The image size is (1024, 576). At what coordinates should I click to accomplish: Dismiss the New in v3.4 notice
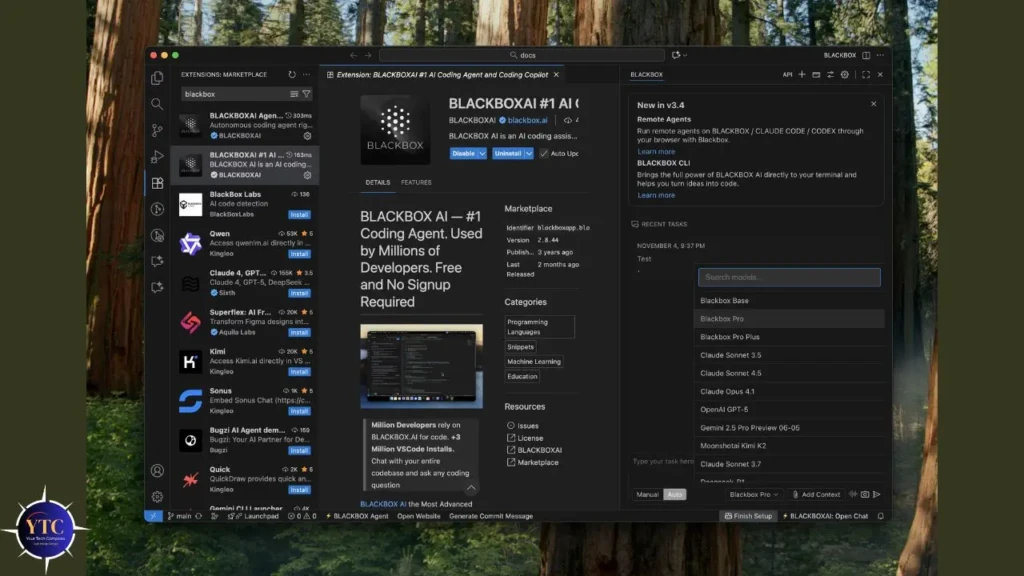click(x=873, y=104)
